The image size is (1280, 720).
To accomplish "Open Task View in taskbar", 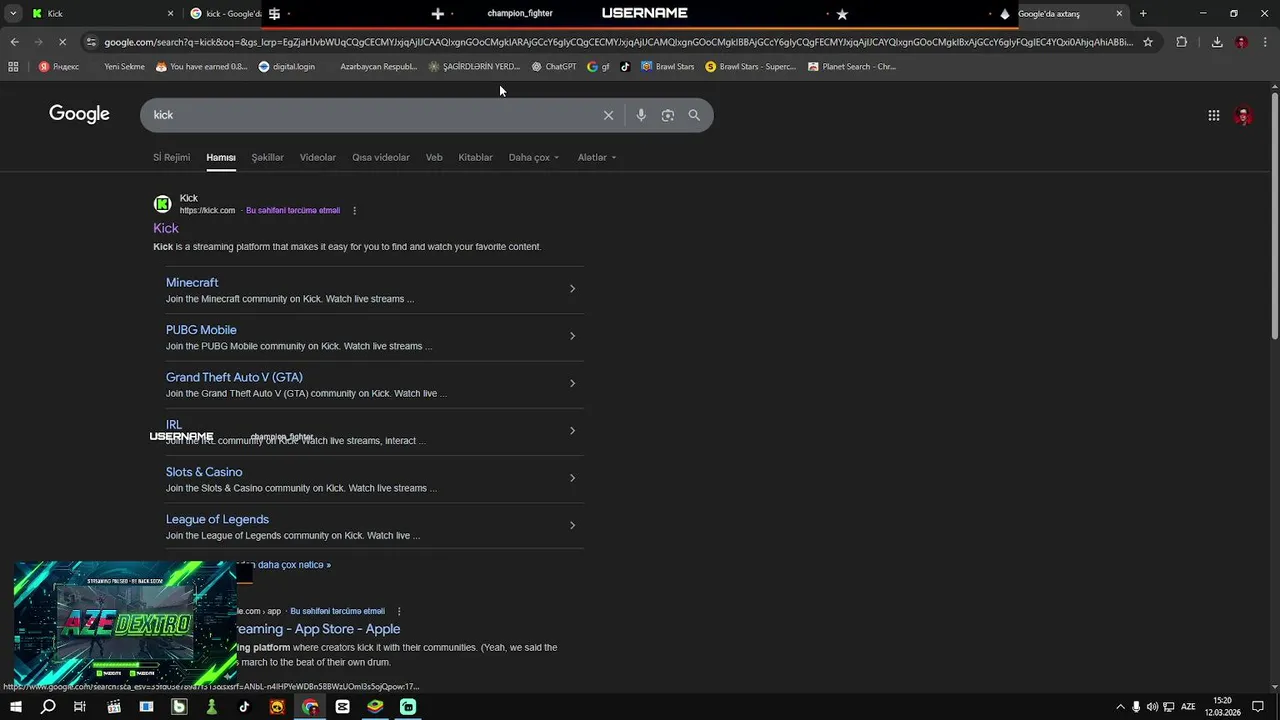I will tap(80, 707).
